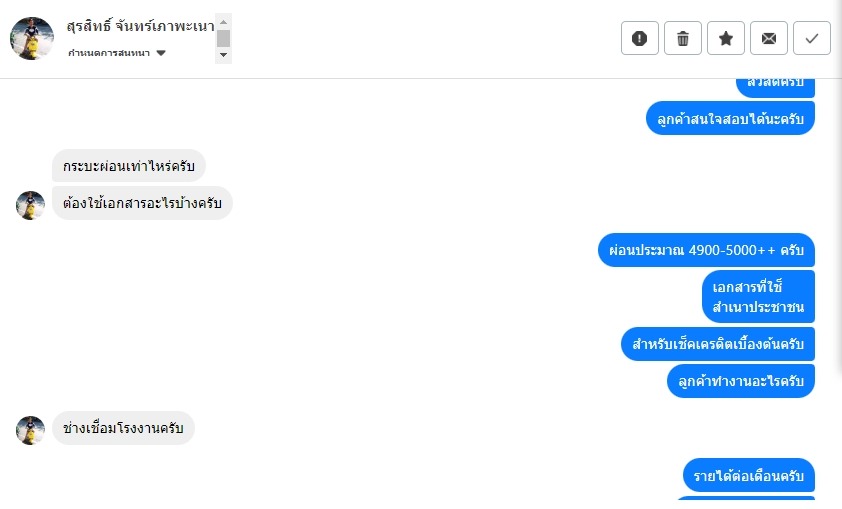Open the header profile picture
Image resolution: width=842 pixels, height=509 pixels.
tap(31, 38)
